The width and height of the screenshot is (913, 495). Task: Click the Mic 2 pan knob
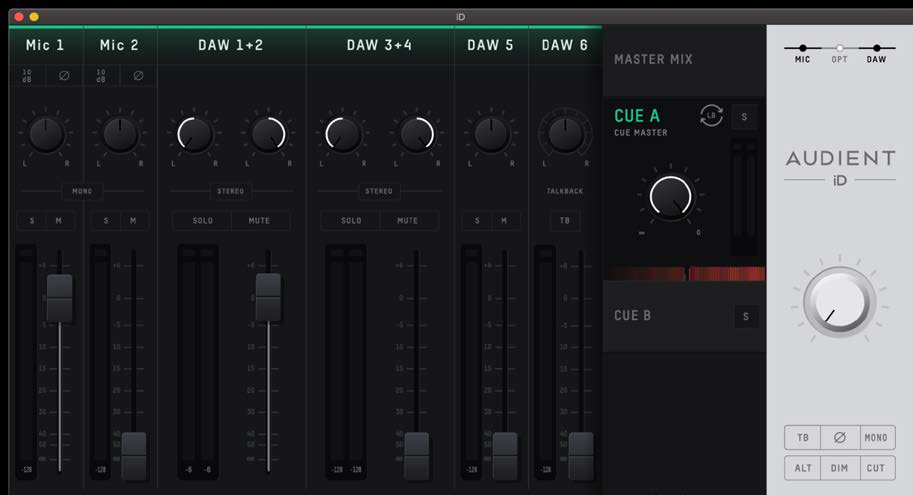coord(121,135)
